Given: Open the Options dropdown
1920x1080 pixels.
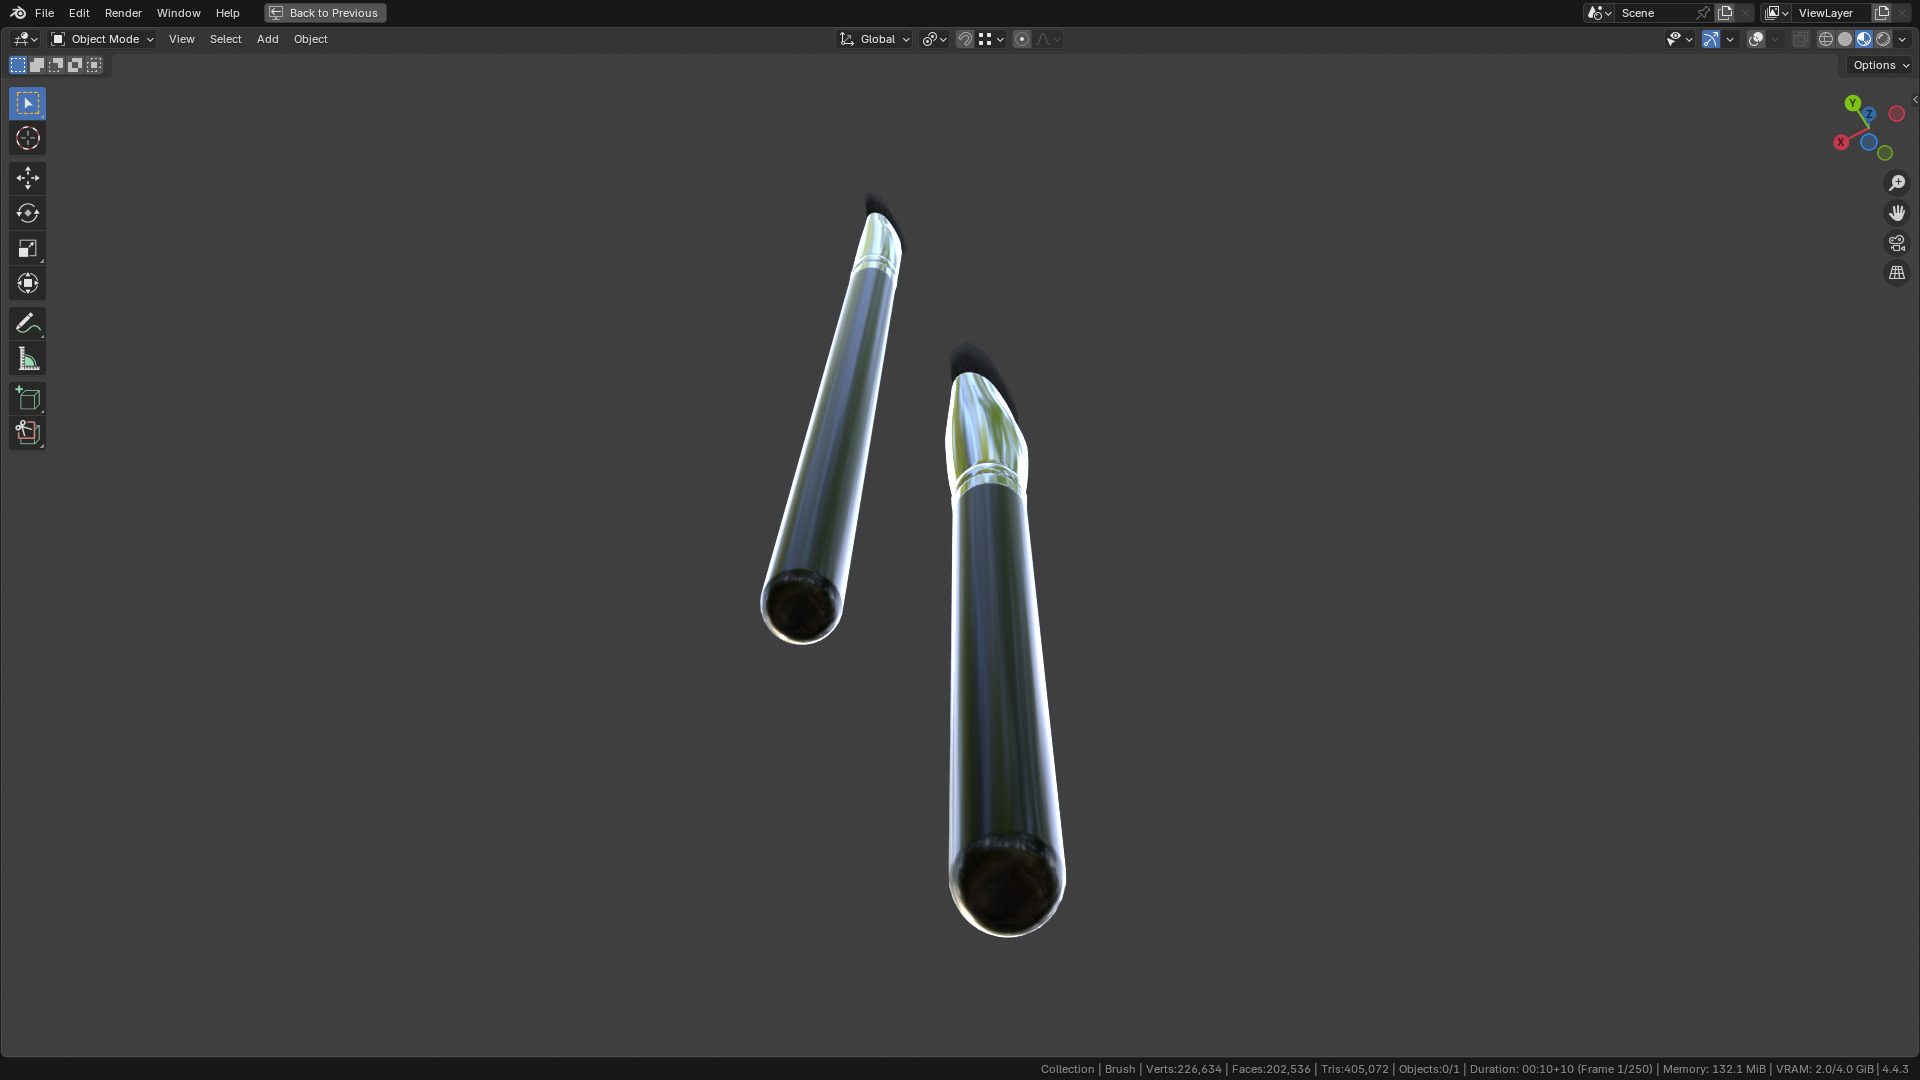Looking at the screenshot, I should coord(1880,65).
